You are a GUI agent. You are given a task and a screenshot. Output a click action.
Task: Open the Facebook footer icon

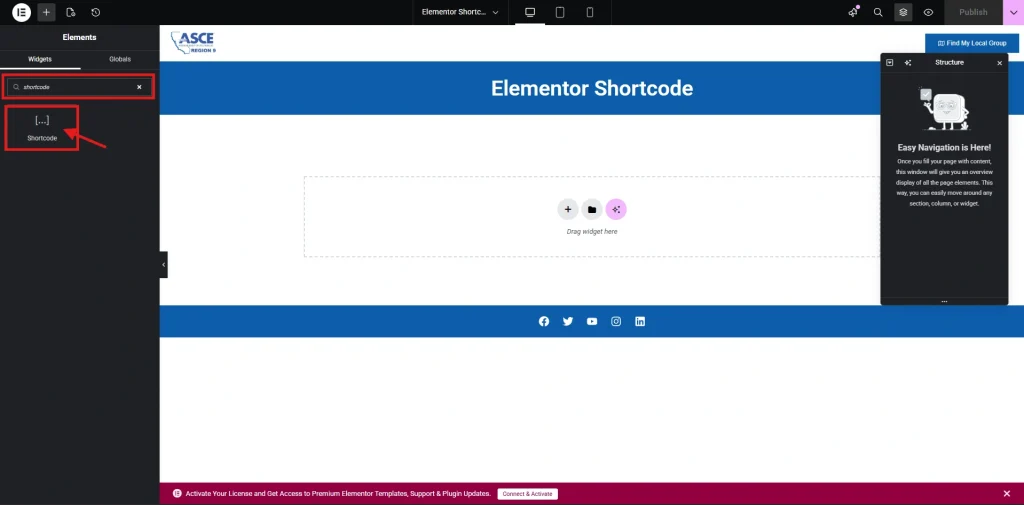pos(544,321)
